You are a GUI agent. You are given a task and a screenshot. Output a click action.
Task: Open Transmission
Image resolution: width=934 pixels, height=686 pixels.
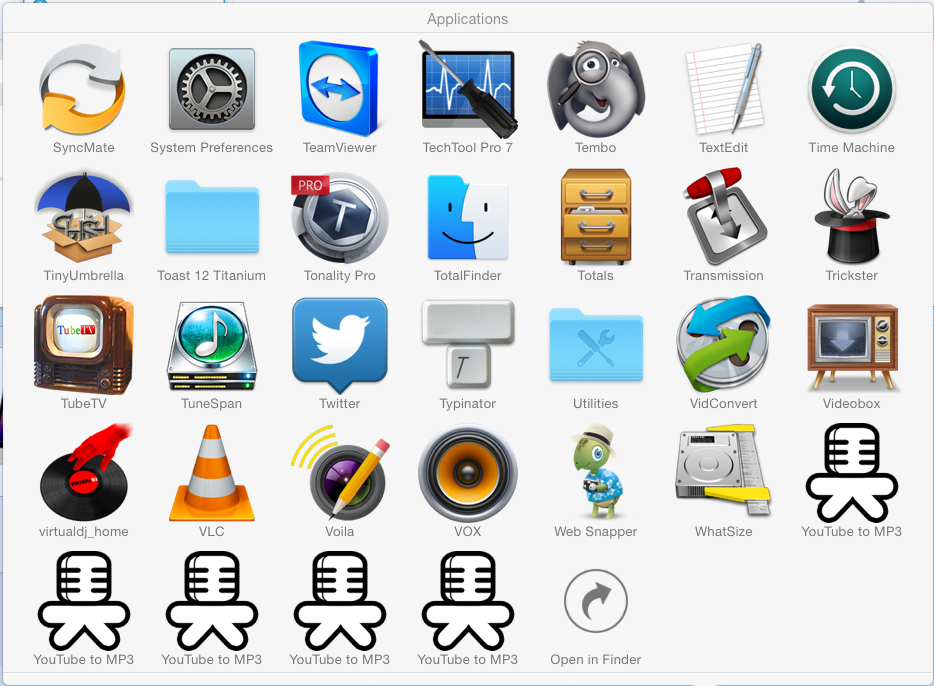(724, 217)
